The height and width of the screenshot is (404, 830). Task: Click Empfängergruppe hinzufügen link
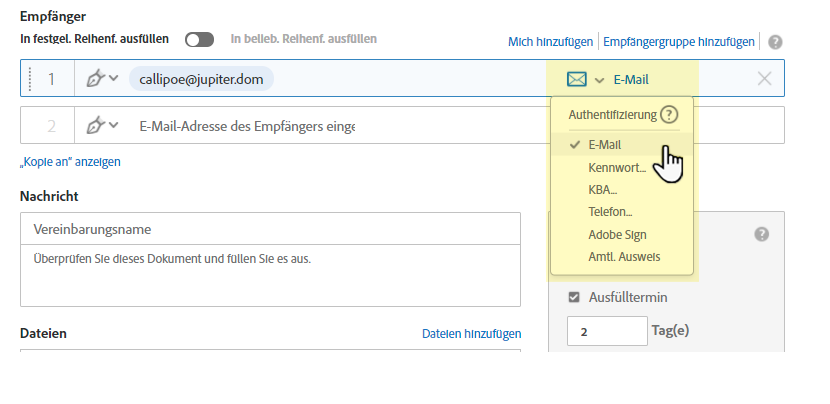coord(679,42)
